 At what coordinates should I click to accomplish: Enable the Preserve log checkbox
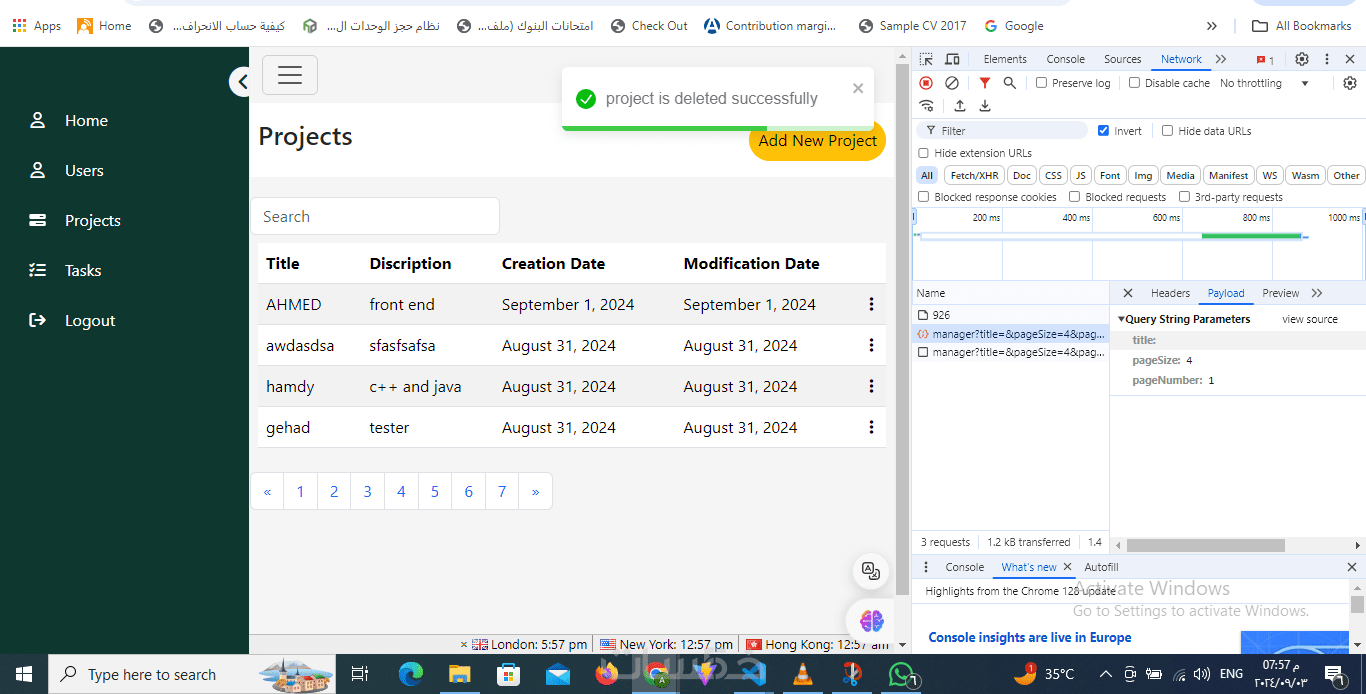[x=1041, y=83]
